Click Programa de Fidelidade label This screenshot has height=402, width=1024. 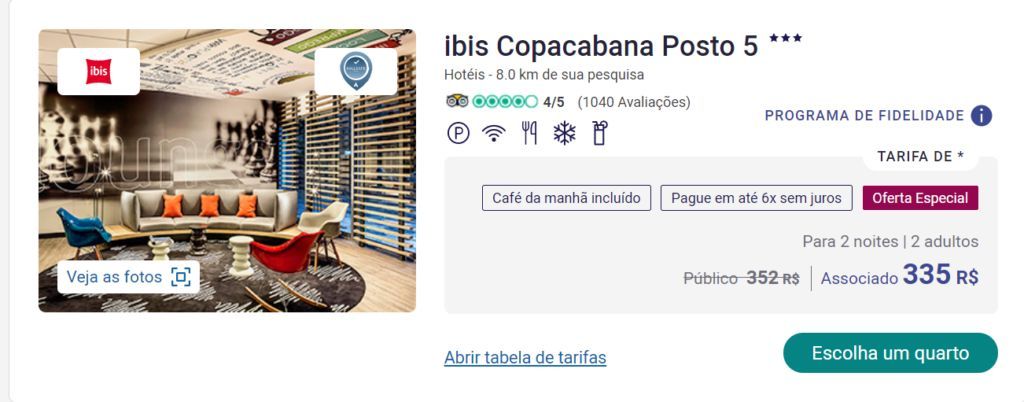865,116
